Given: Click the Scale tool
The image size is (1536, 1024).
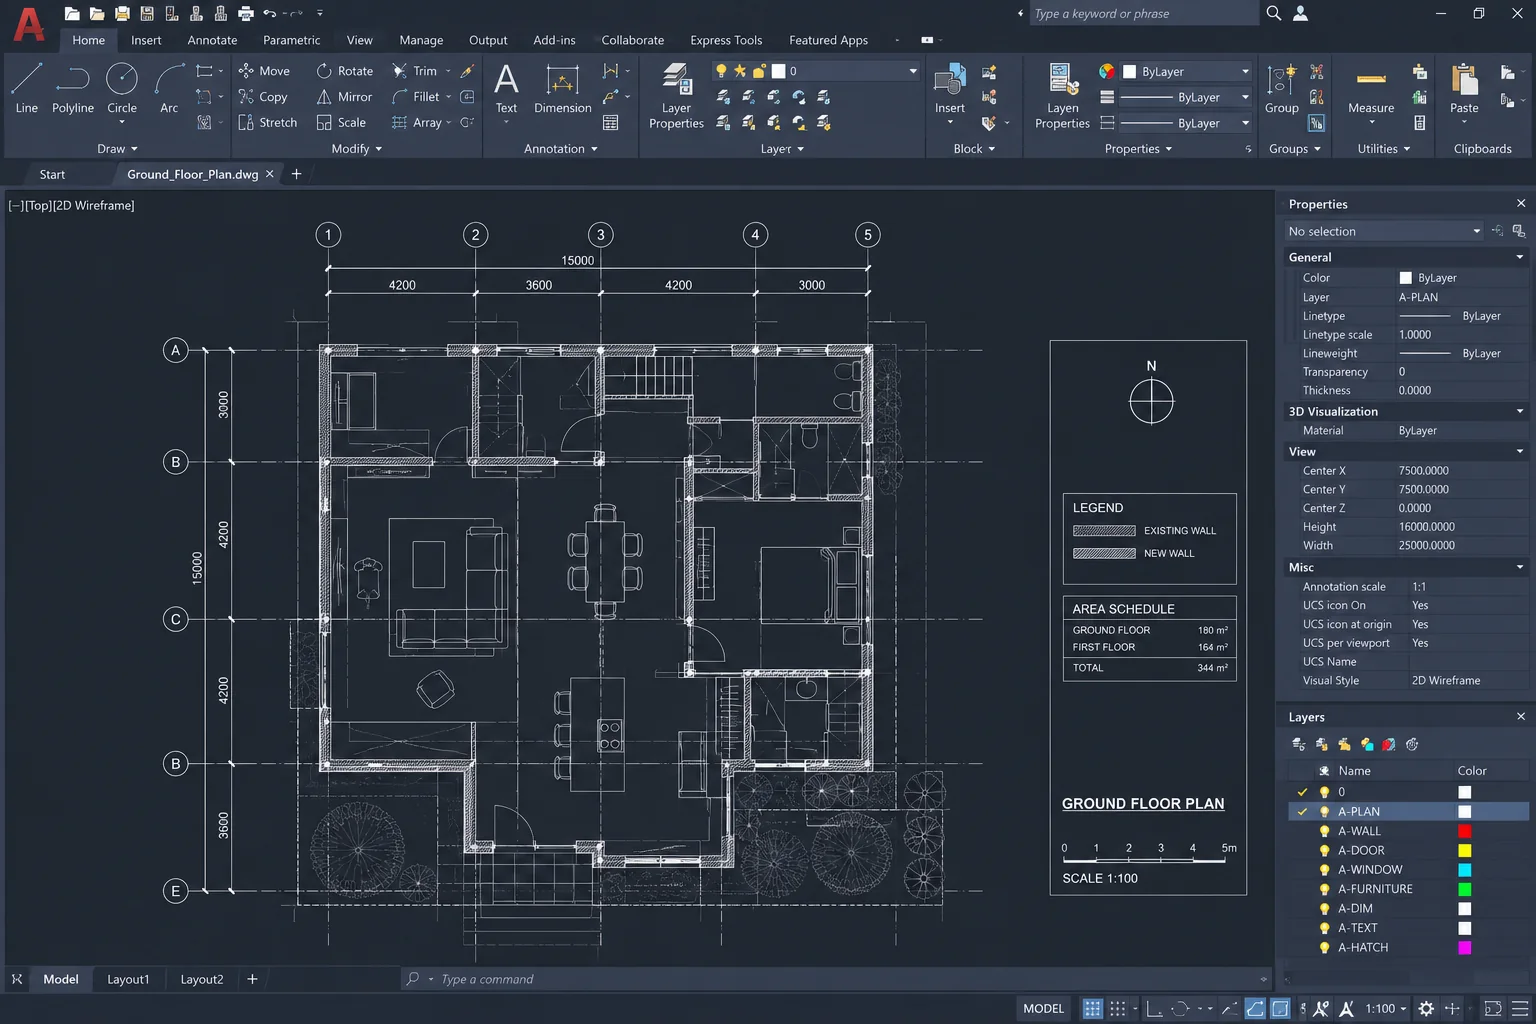Looking at the screenshot, I should click(x=341, y=122).
